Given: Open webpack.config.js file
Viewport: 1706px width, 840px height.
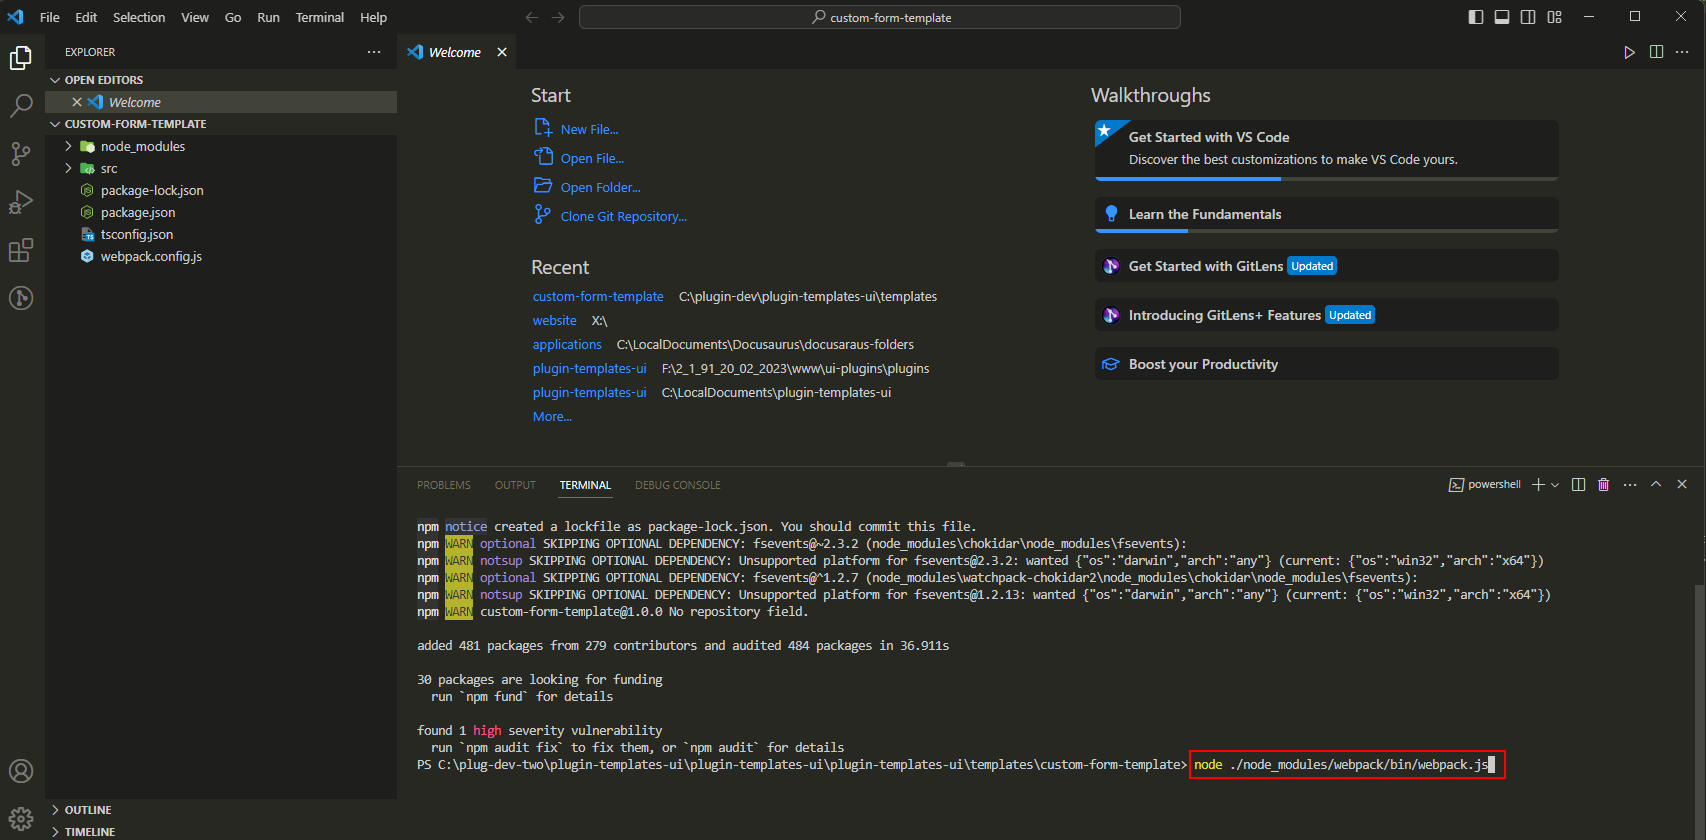Looking at the screenshot, I should [221, 256].
